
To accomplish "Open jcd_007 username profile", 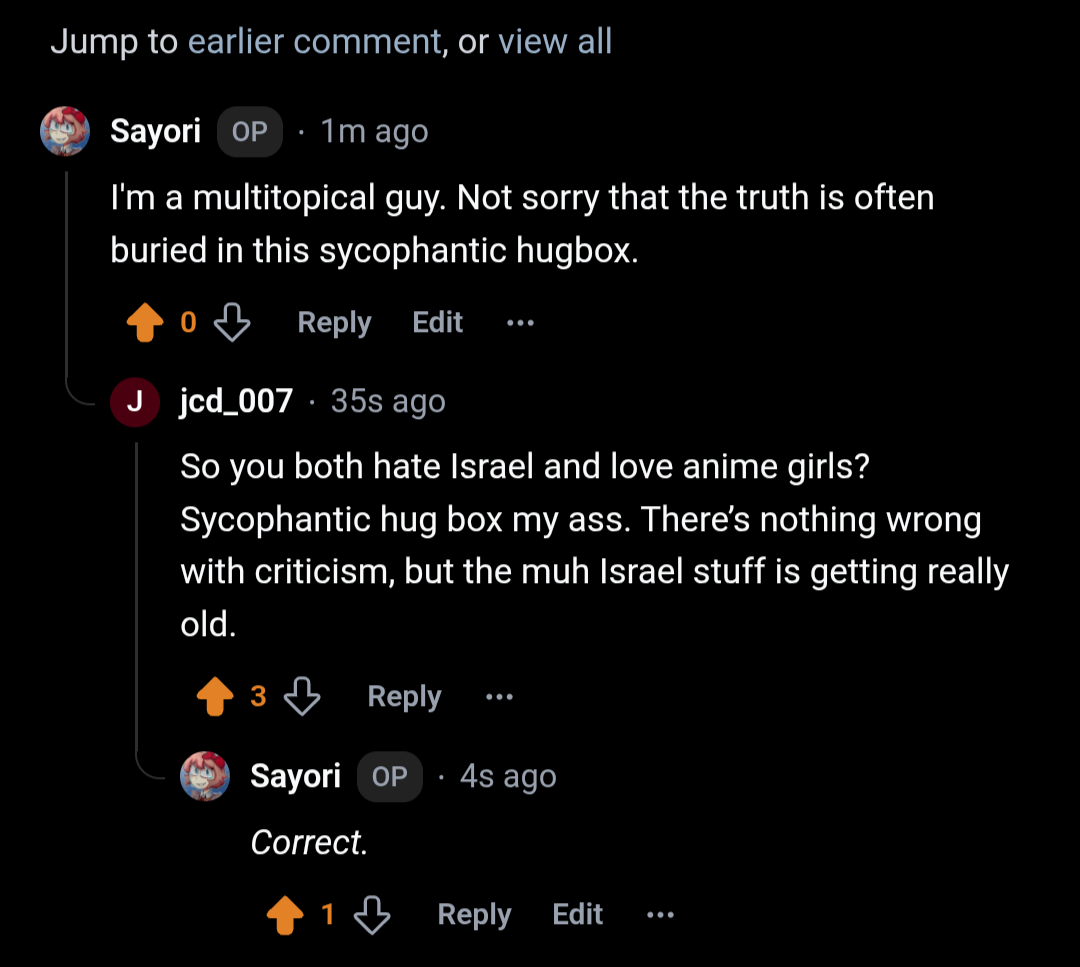I will pos(236,402).
